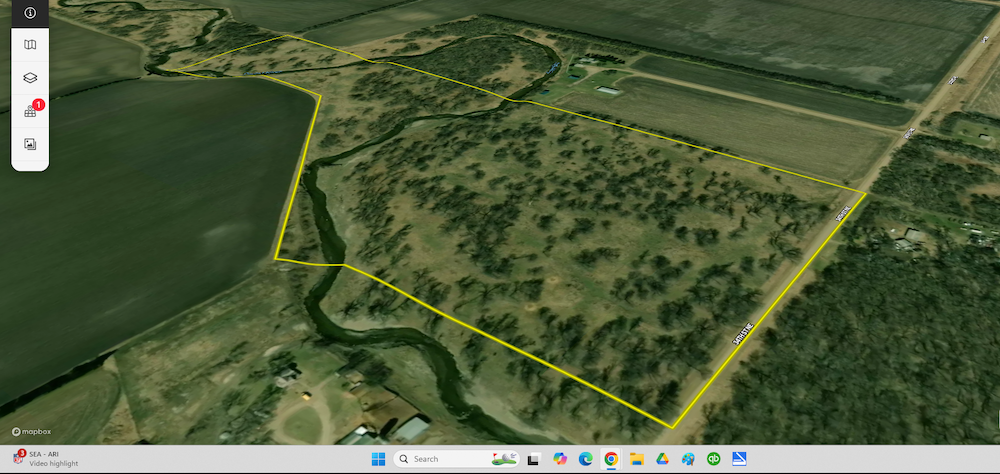Open the map layers stack icon

coord(30,78)
